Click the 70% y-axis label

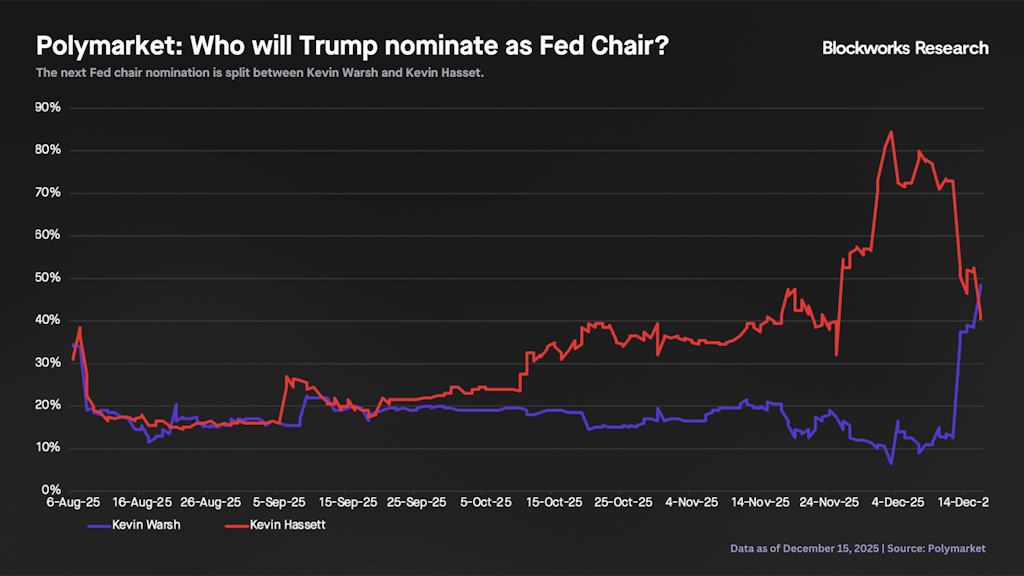(x=48, y=192)
